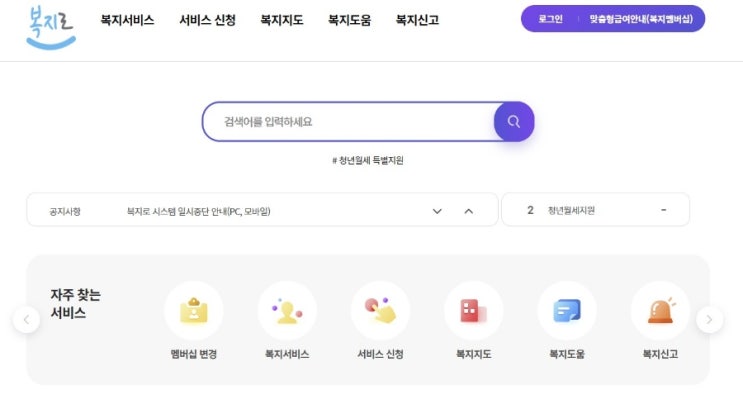Open notice 복지로 시스템 일시중단 안내

(x=199, y=211)
